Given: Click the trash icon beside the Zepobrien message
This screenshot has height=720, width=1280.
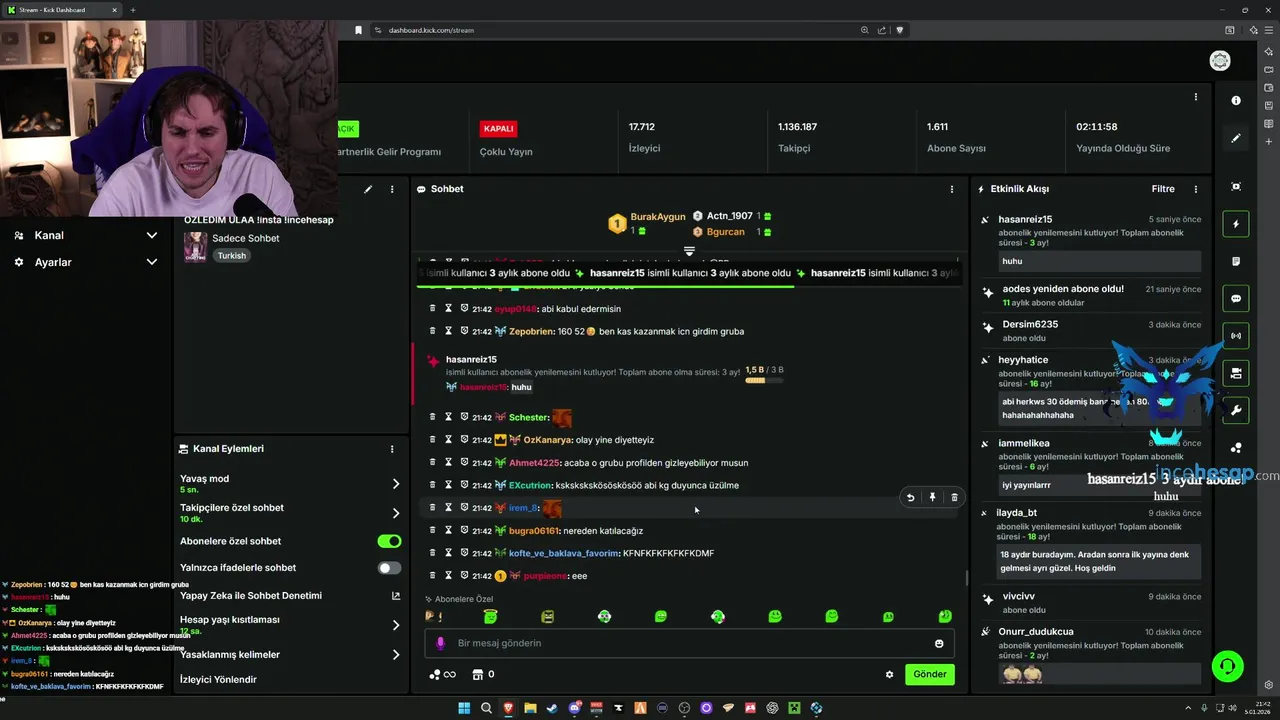Looking at the screenshot, I should (432, 331).
